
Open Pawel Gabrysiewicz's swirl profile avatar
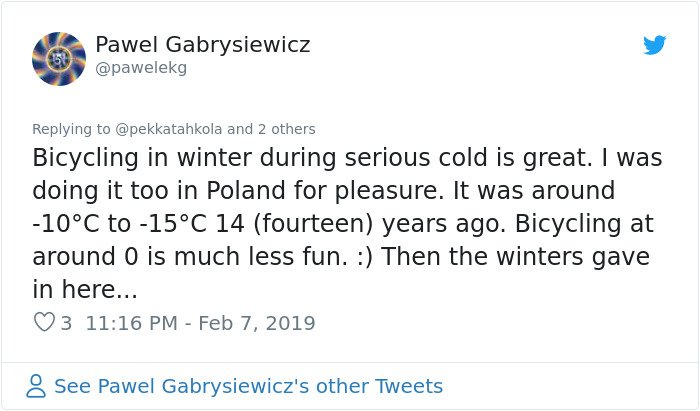(x=59, y=59)
